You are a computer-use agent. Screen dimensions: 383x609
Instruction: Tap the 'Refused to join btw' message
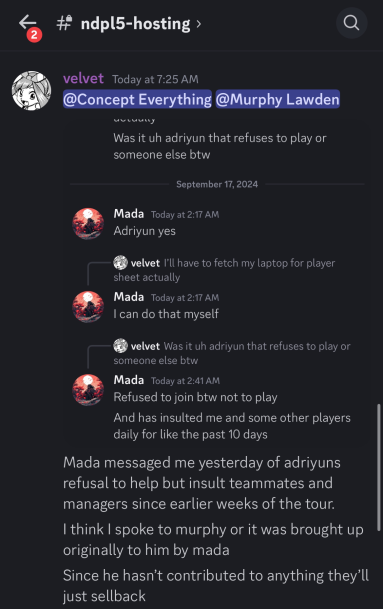coord(195,397)
